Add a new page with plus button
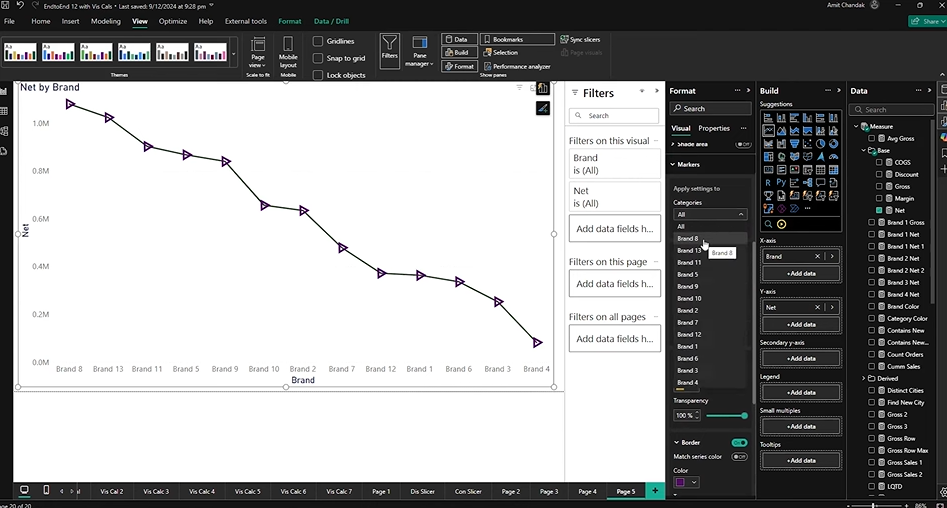947x508 pixels. pos(655,491)
